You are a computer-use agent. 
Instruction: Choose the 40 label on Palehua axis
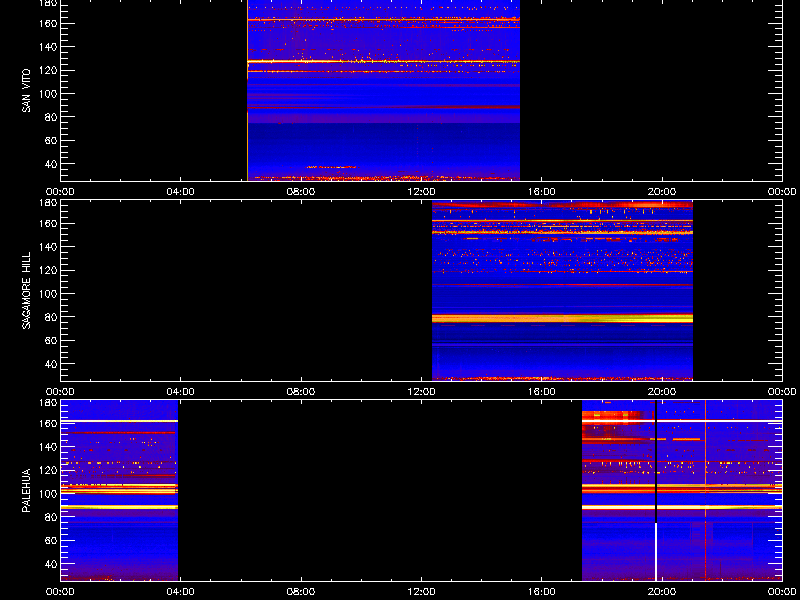53,564
